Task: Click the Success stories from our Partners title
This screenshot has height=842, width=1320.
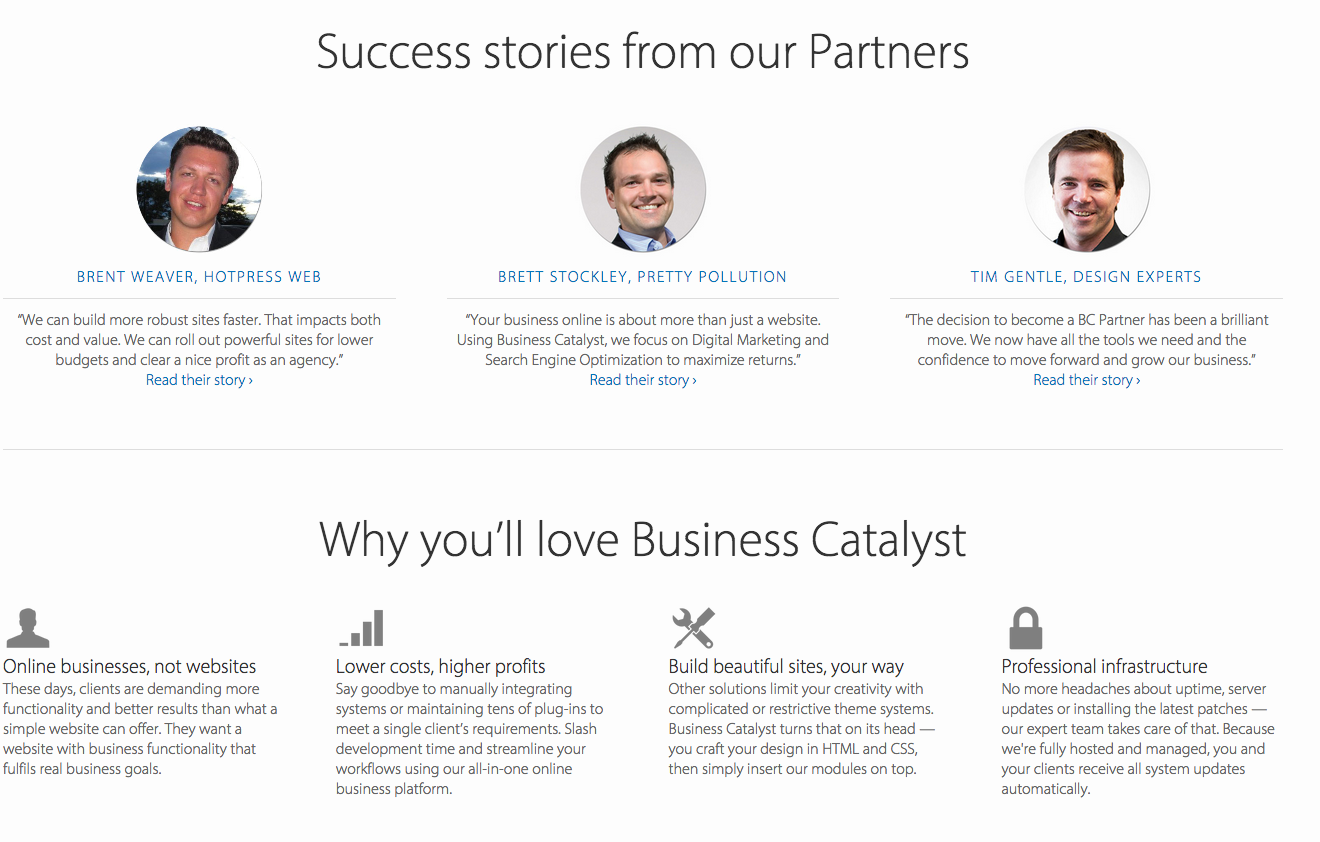Action: click(x=643, y=51)
